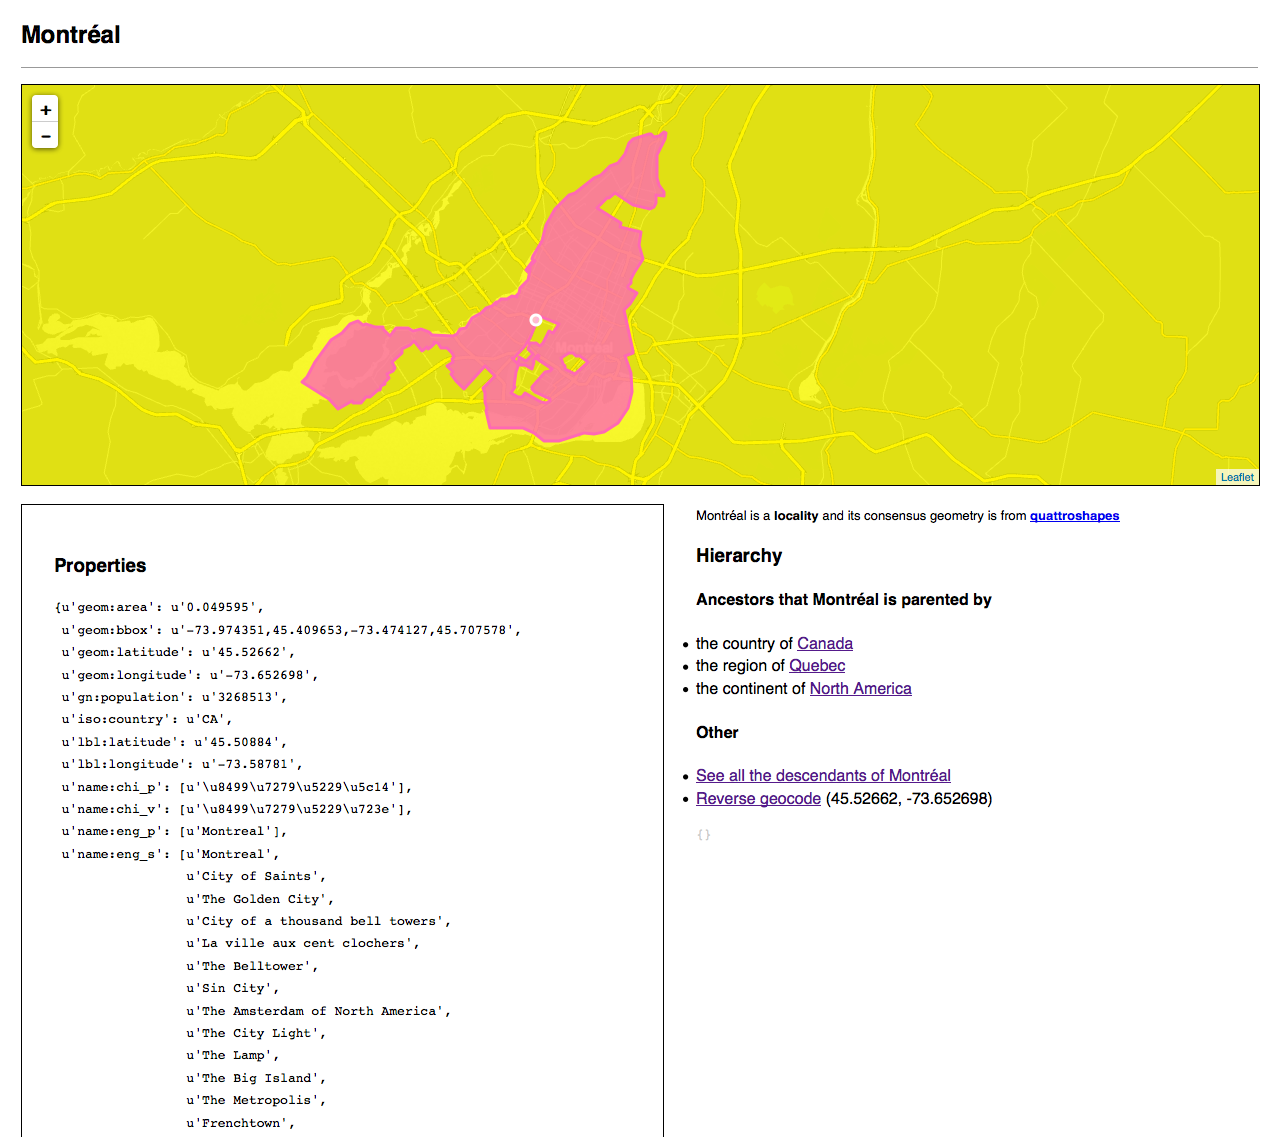Click the Properties heading
Image resolution: width=1278 pixels, height=1137 pixels.
tap(100, 565)
